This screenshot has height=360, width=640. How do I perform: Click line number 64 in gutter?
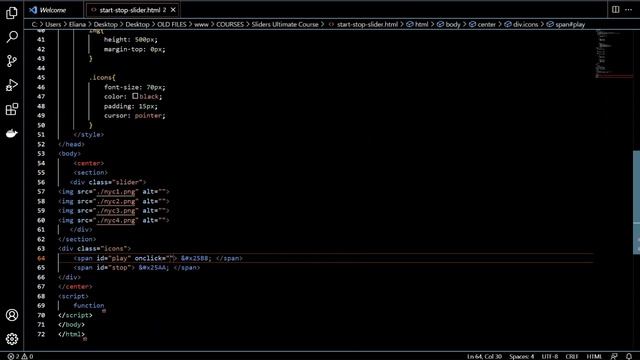[x=41, y=258]
